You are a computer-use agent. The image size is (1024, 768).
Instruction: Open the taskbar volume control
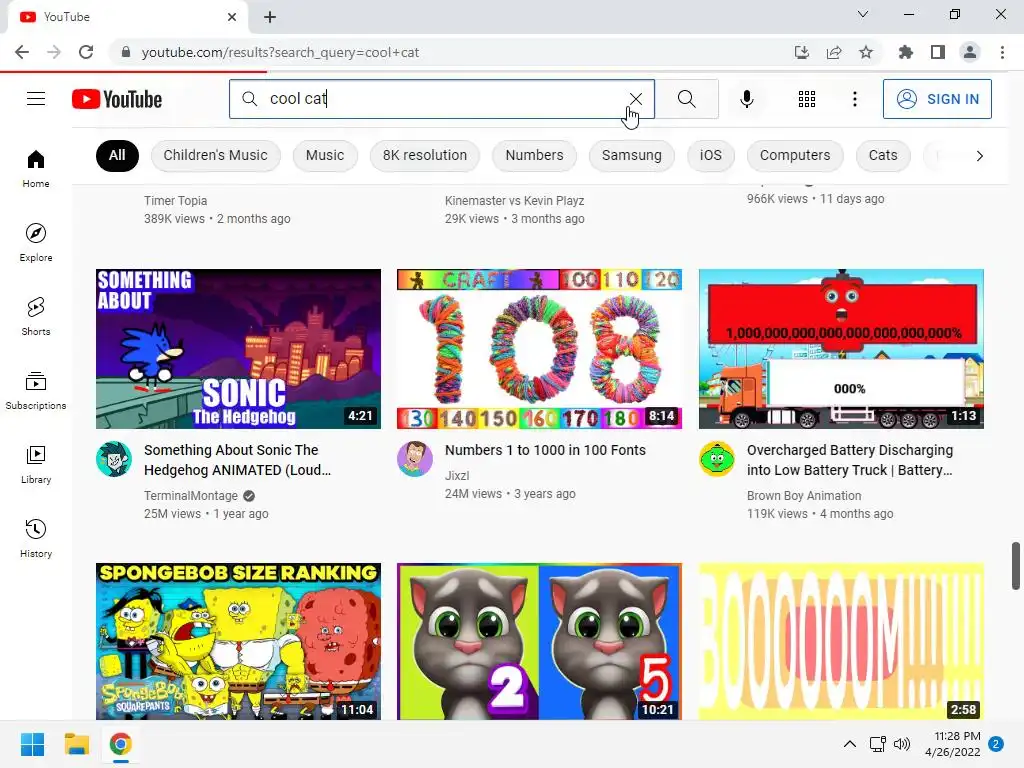coord(902,744)
